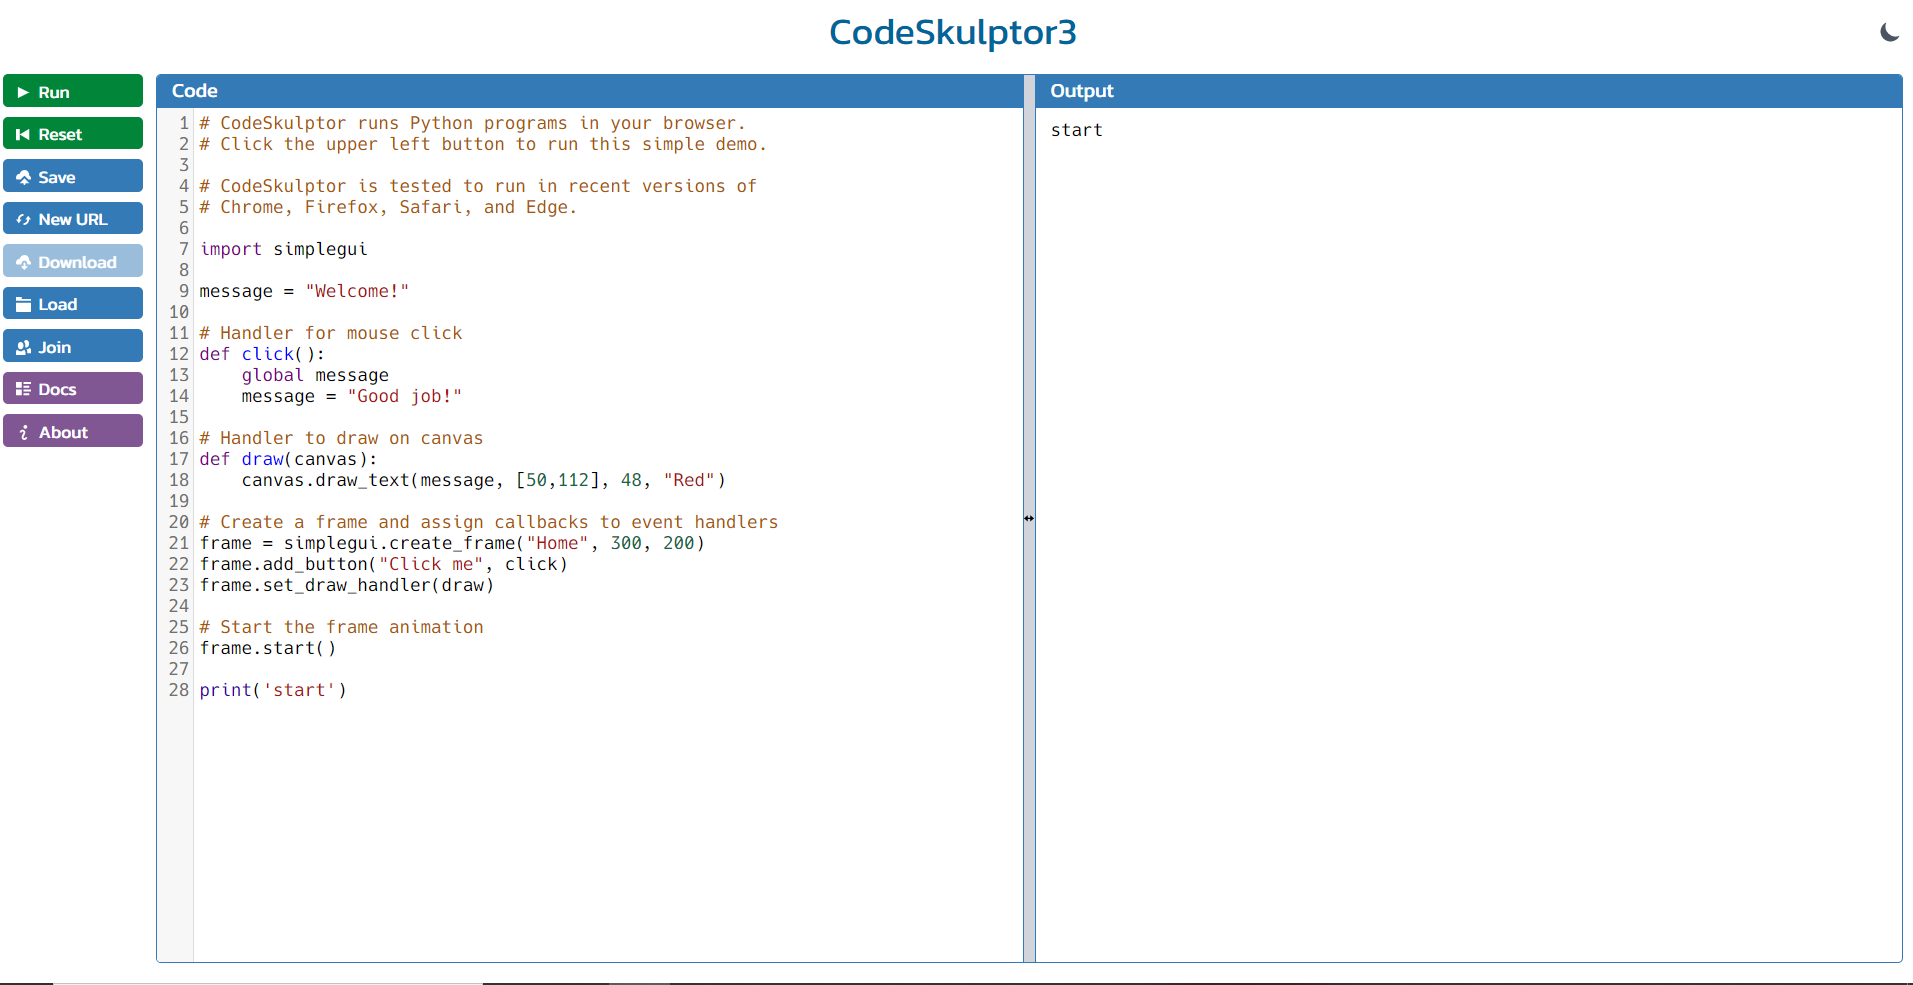1913x985 pixels.
Task: Click line number 12 in gutter
Action: (179, 354)
